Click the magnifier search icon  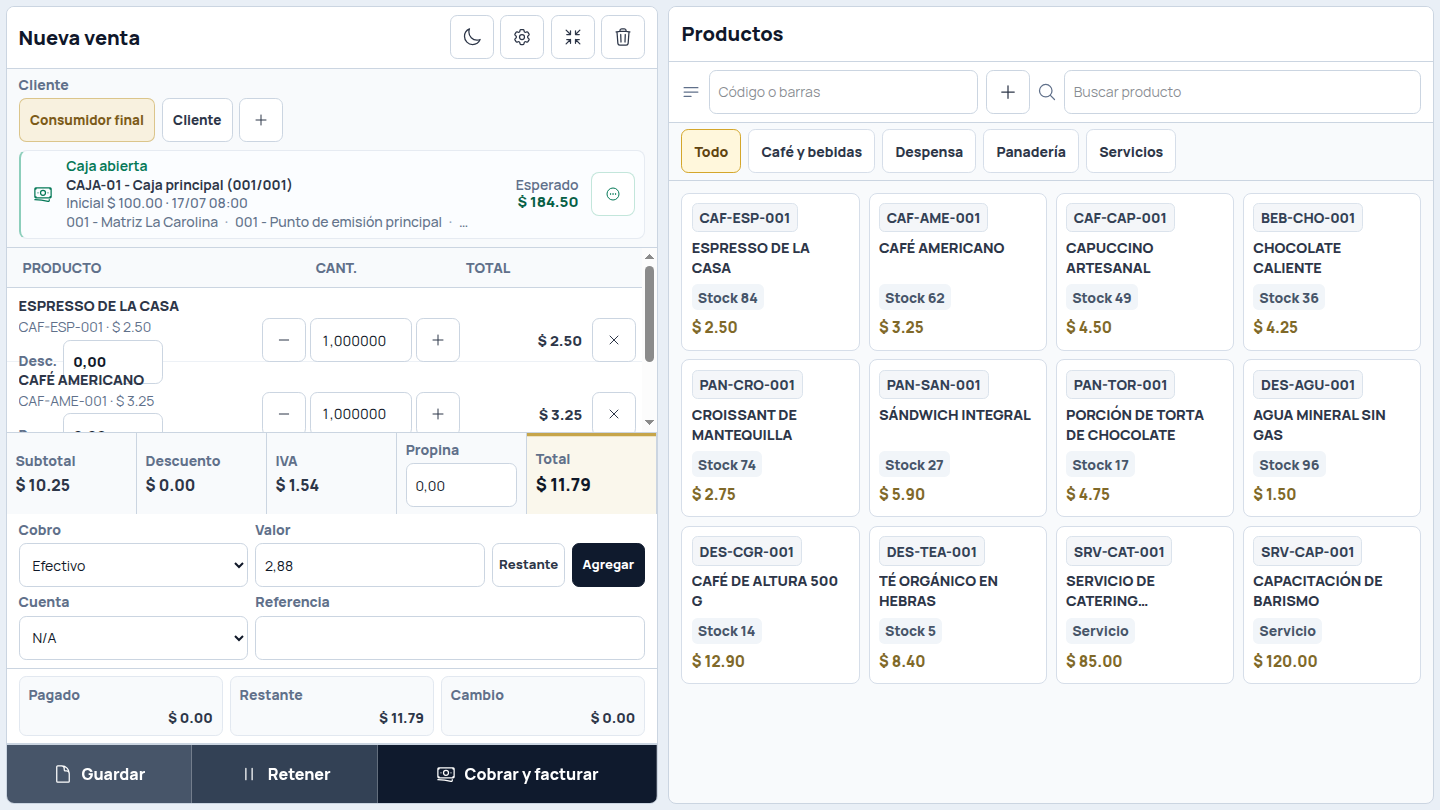[x=1047, y=92]
